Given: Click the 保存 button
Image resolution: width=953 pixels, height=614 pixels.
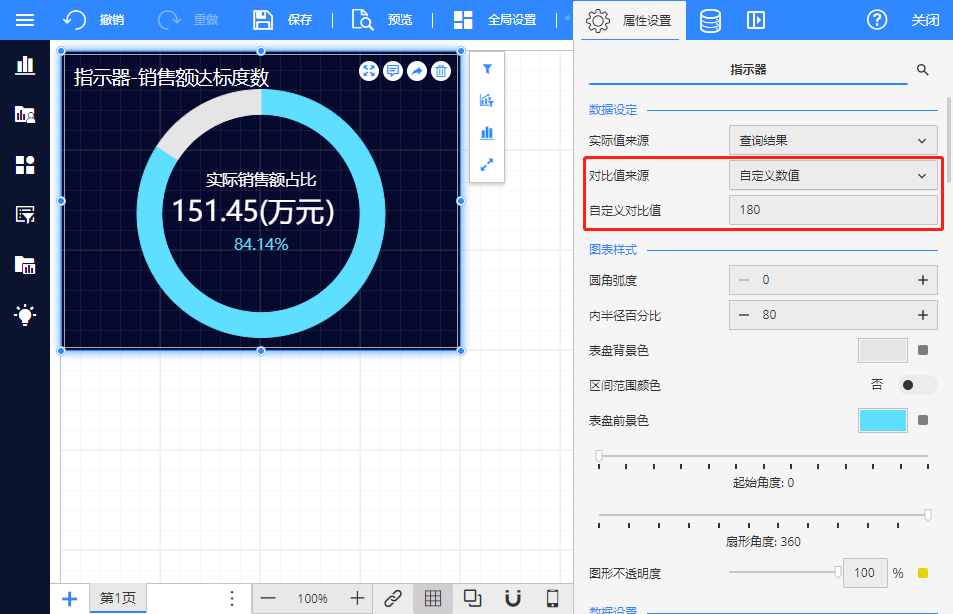Looking at the screenshot, I should 283,20.
